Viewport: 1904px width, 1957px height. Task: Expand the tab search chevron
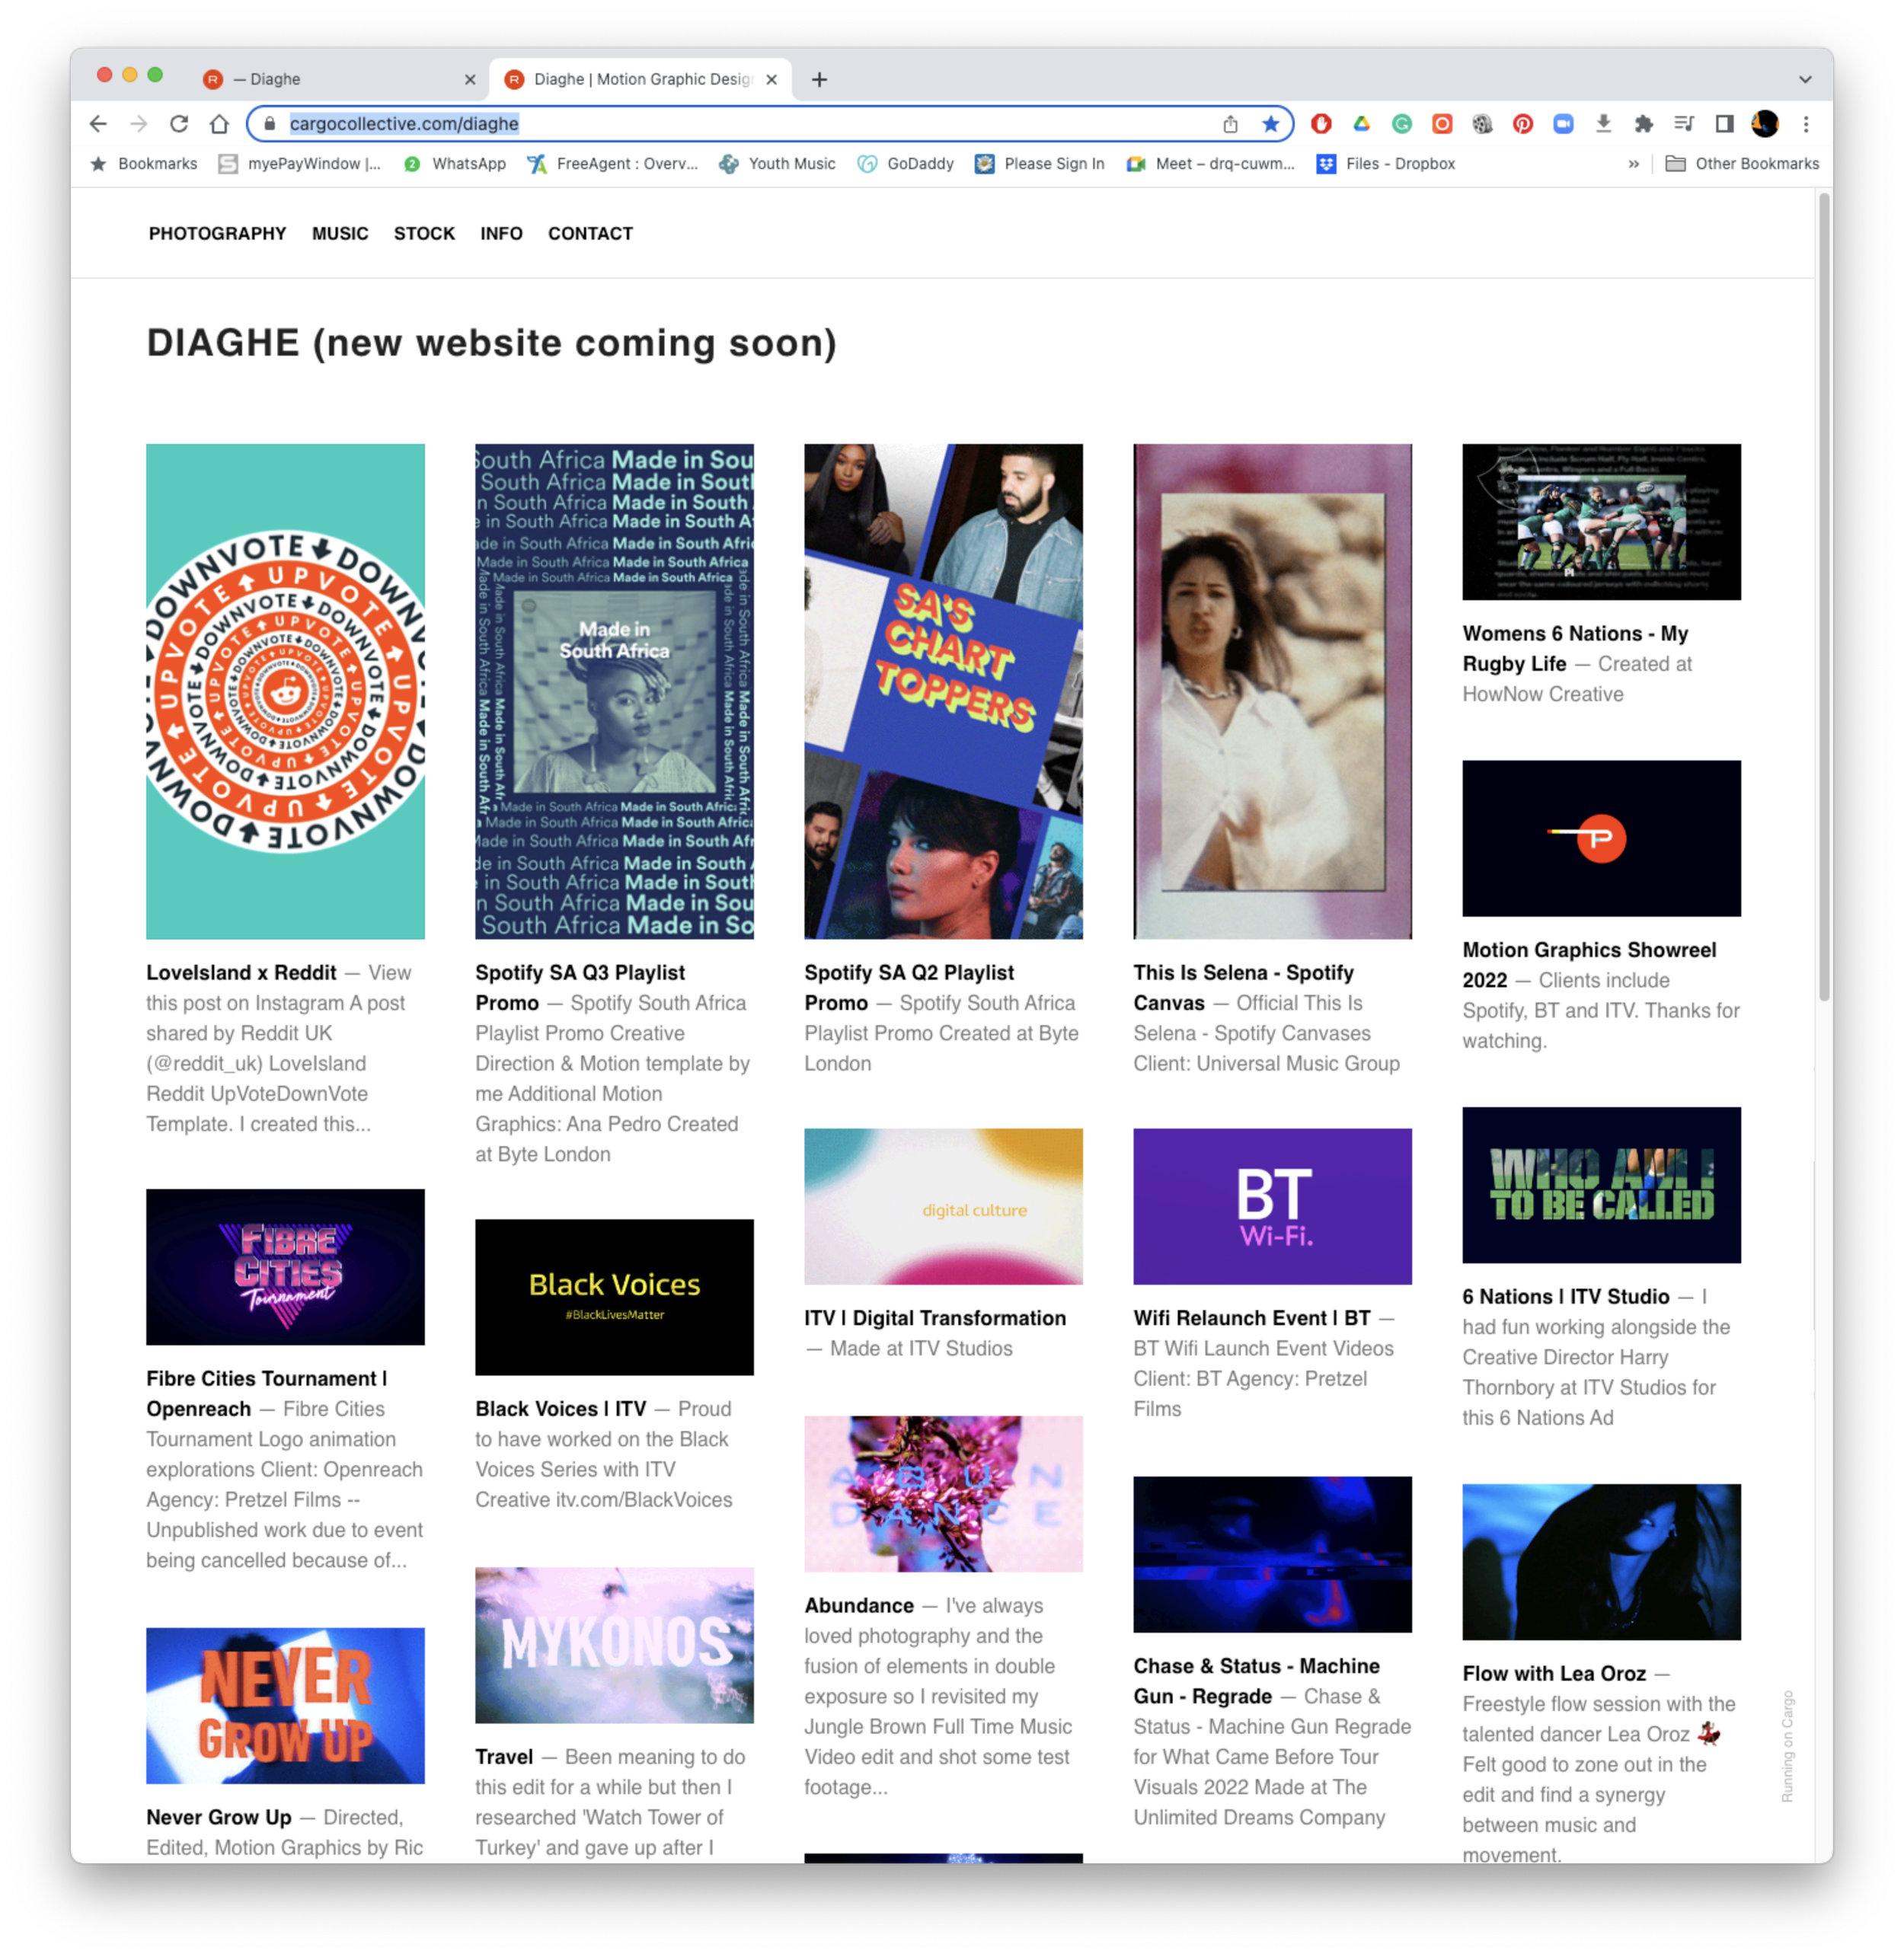1804,79
